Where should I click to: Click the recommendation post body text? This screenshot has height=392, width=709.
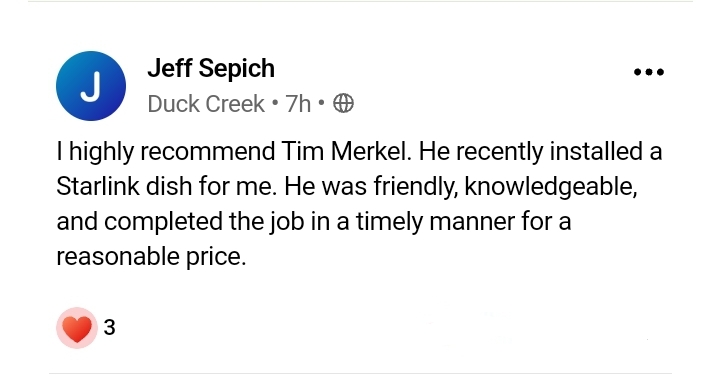[359, 203]
